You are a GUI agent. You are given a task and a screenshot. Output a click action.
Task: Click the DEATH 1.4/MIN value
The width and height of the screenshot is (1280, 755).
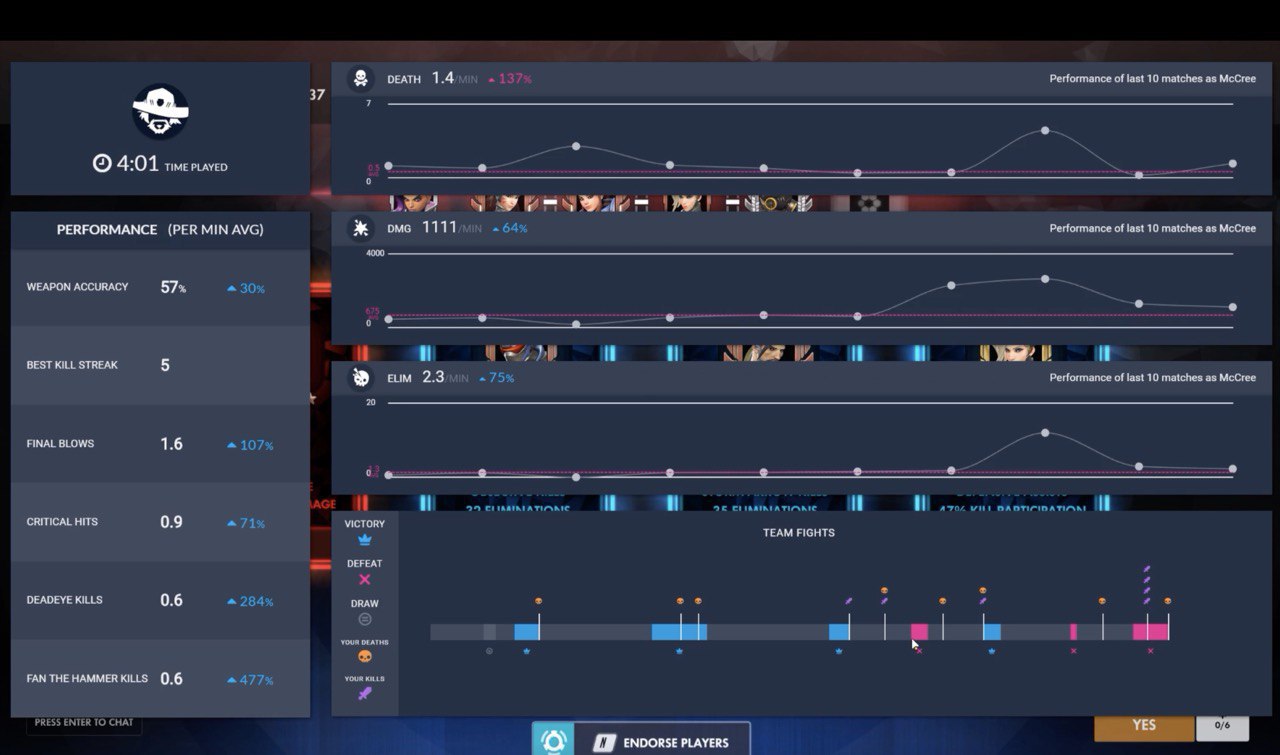coord(456,78)
